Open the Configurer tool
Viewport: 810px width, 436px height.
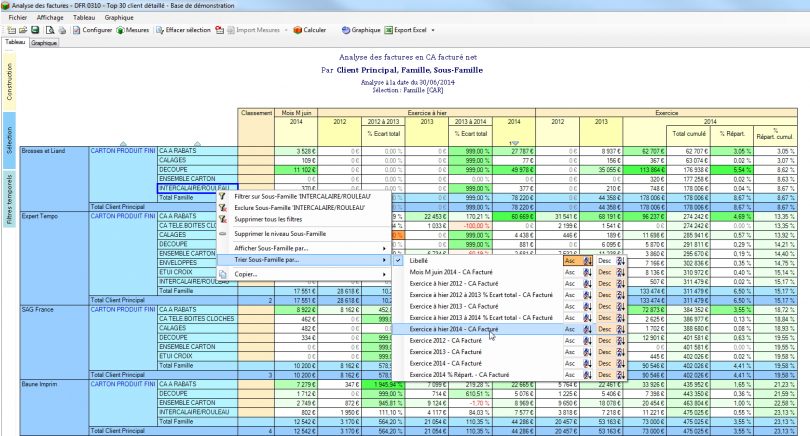point(92,30)
